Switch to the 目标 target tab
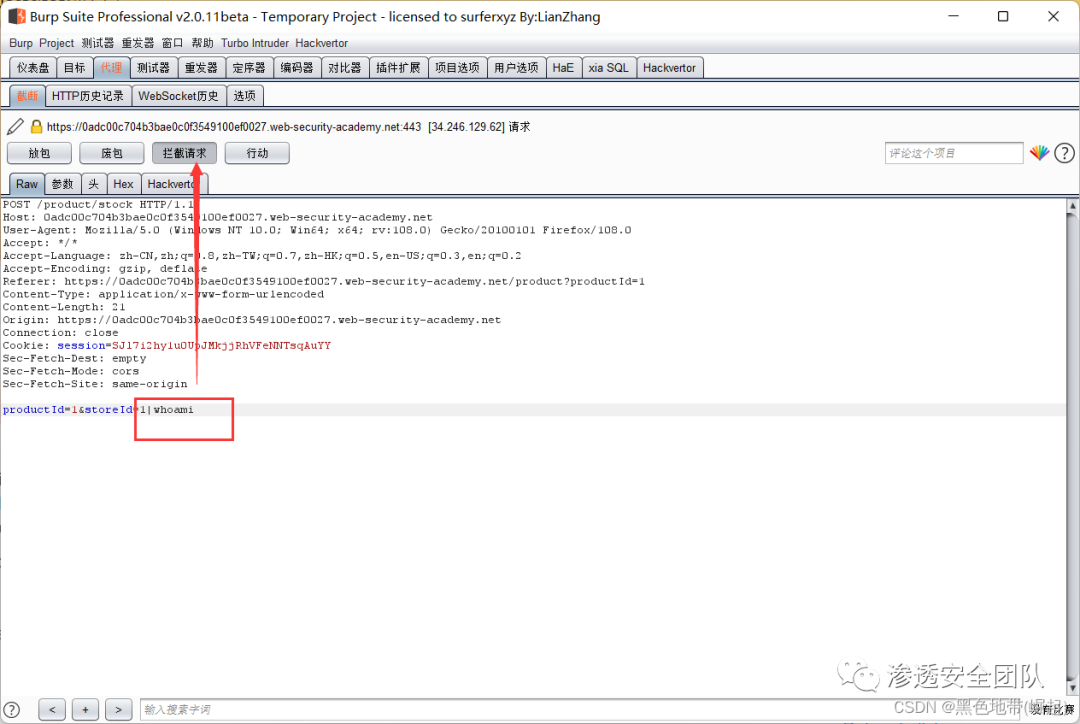1080x724 pixels. coord(74,68)
